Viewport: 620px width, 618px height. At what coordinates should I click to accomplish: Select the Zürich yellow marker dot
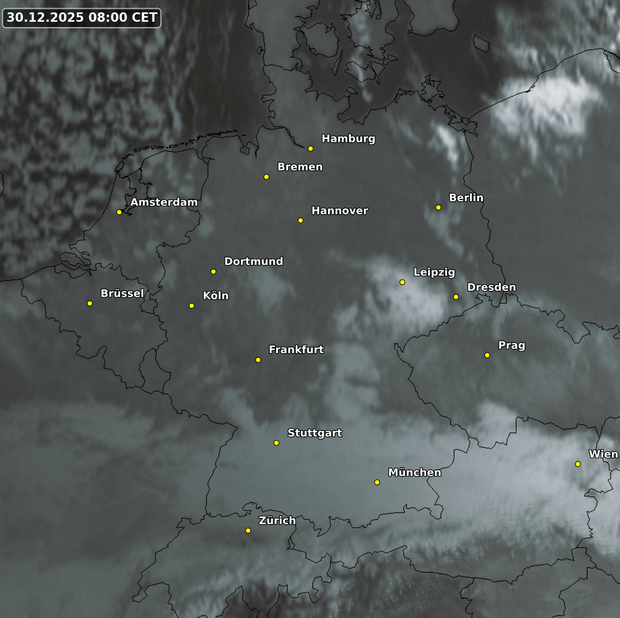point(248,531)
